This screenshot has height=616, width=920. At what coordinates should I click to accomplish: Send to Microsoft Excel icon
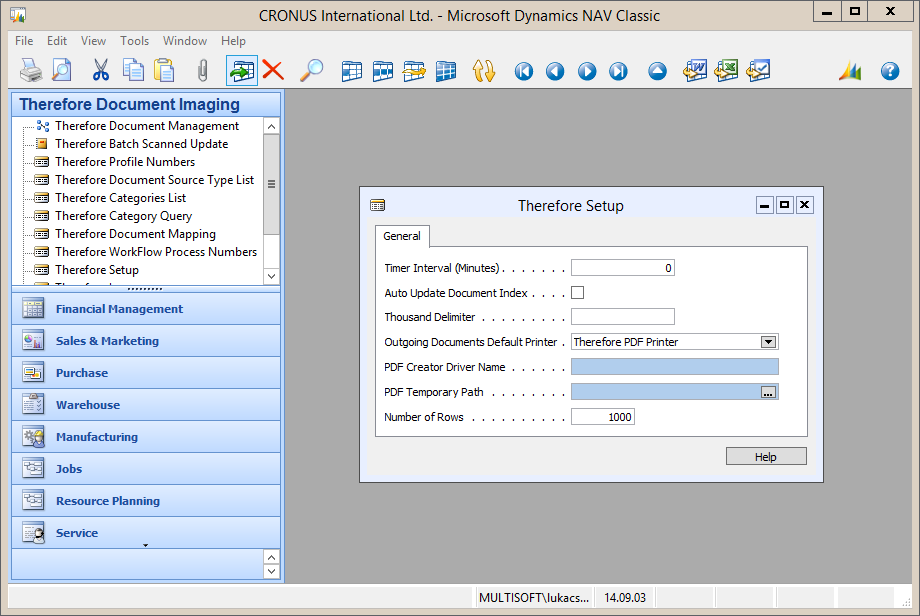point(726,71)
